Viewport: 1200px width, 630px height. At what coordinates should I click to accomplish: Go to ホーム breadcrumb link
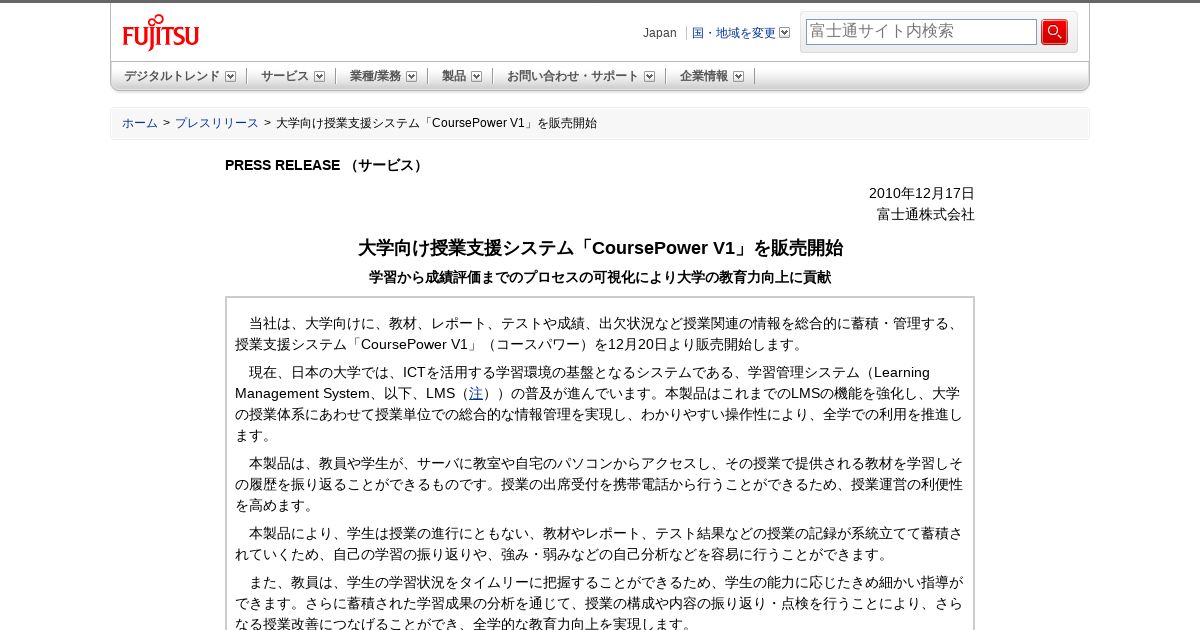pyautogui.click(x=140, y=123)
